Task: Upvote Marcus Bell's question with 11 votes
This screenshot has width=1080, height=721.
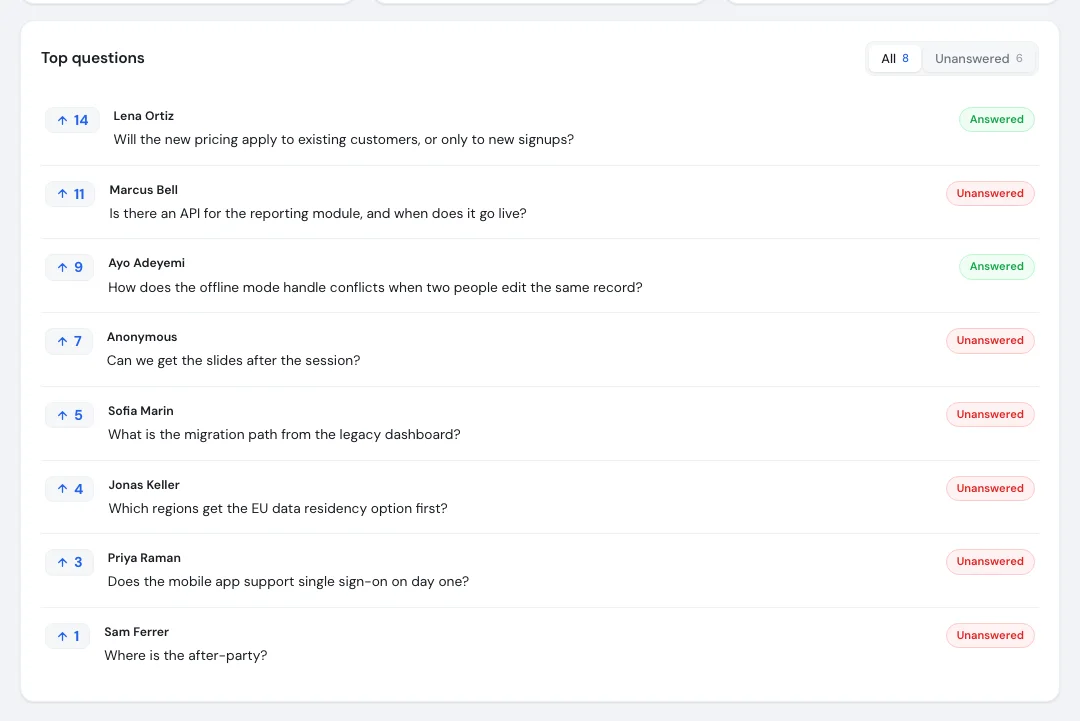Action: (70, 194)
